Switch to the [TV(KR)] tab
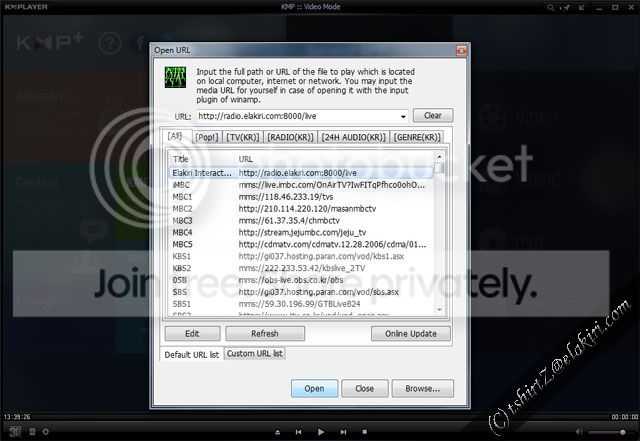The height and width of the screenshot is (441, 640). click(x=243, y=137)
